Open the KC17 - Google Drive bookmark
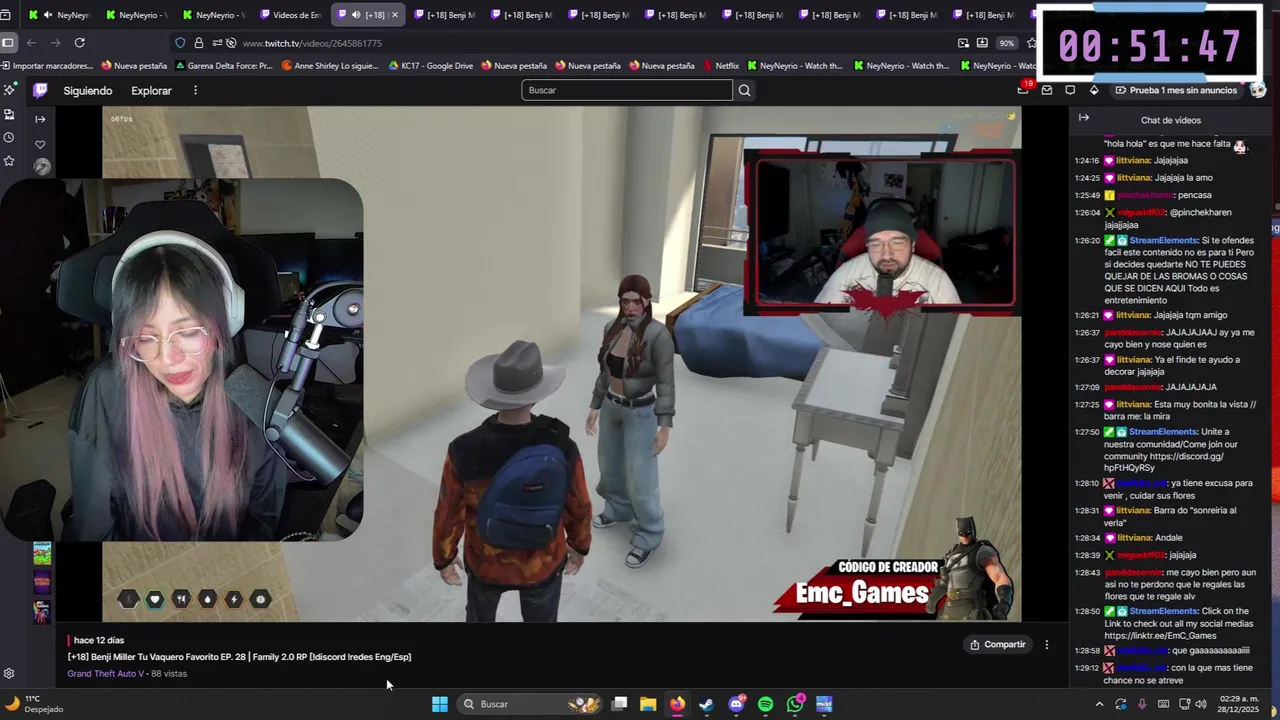Screen dimensions: 1280x720 (x=430, y=66)
